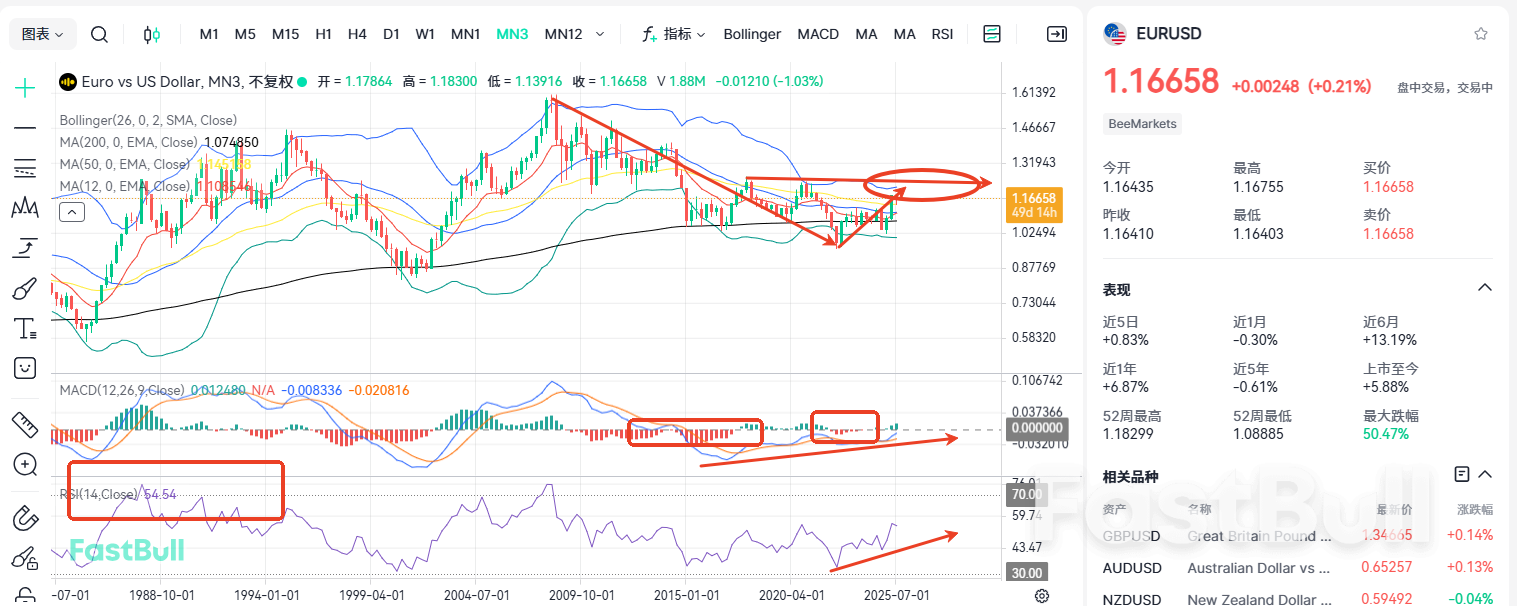Click the split chart layout icon
Screen dimensions: 1517x606
(x=992, y=33)
